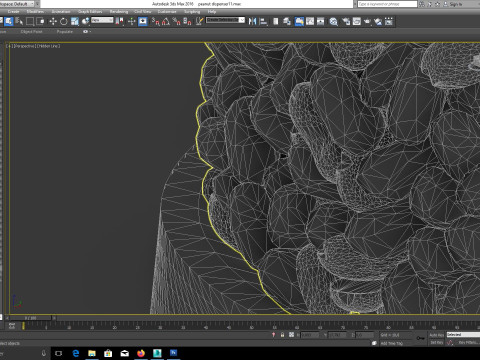
Task: Activate the Select and Place tool
Action: 85,22
